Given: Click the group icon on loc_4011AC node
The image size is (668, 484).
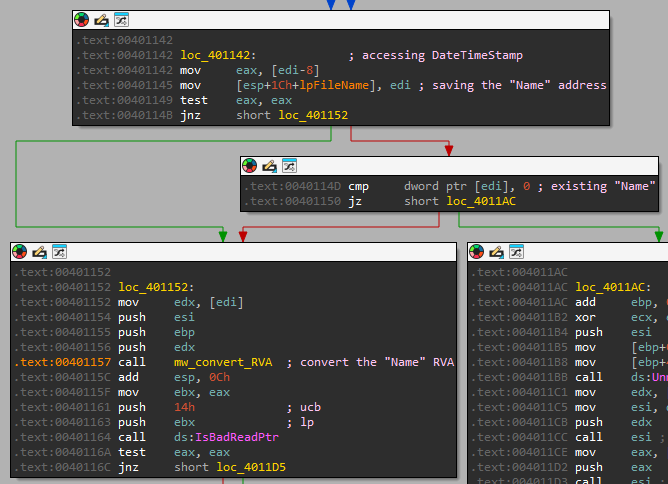Looking at the screenshot, I should 516,252.
